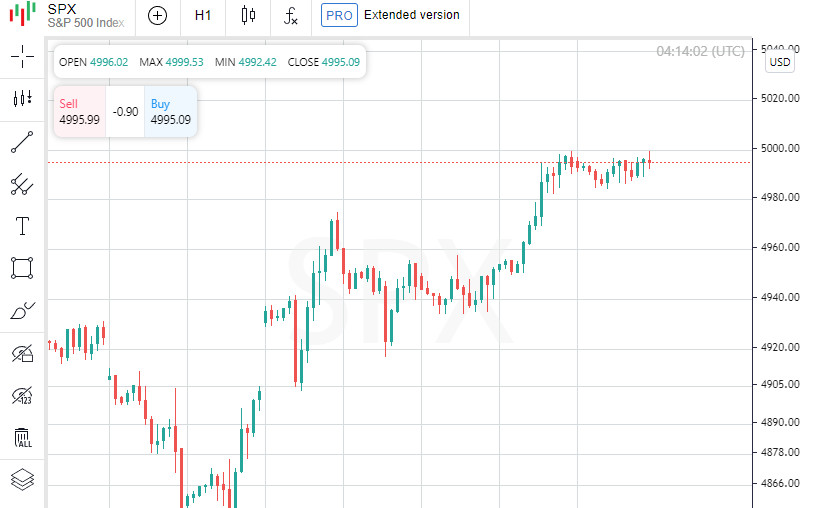The width and height of the screenshot is (817, 508).
Task: Click the USD currency label
Action: click(780, 63)
